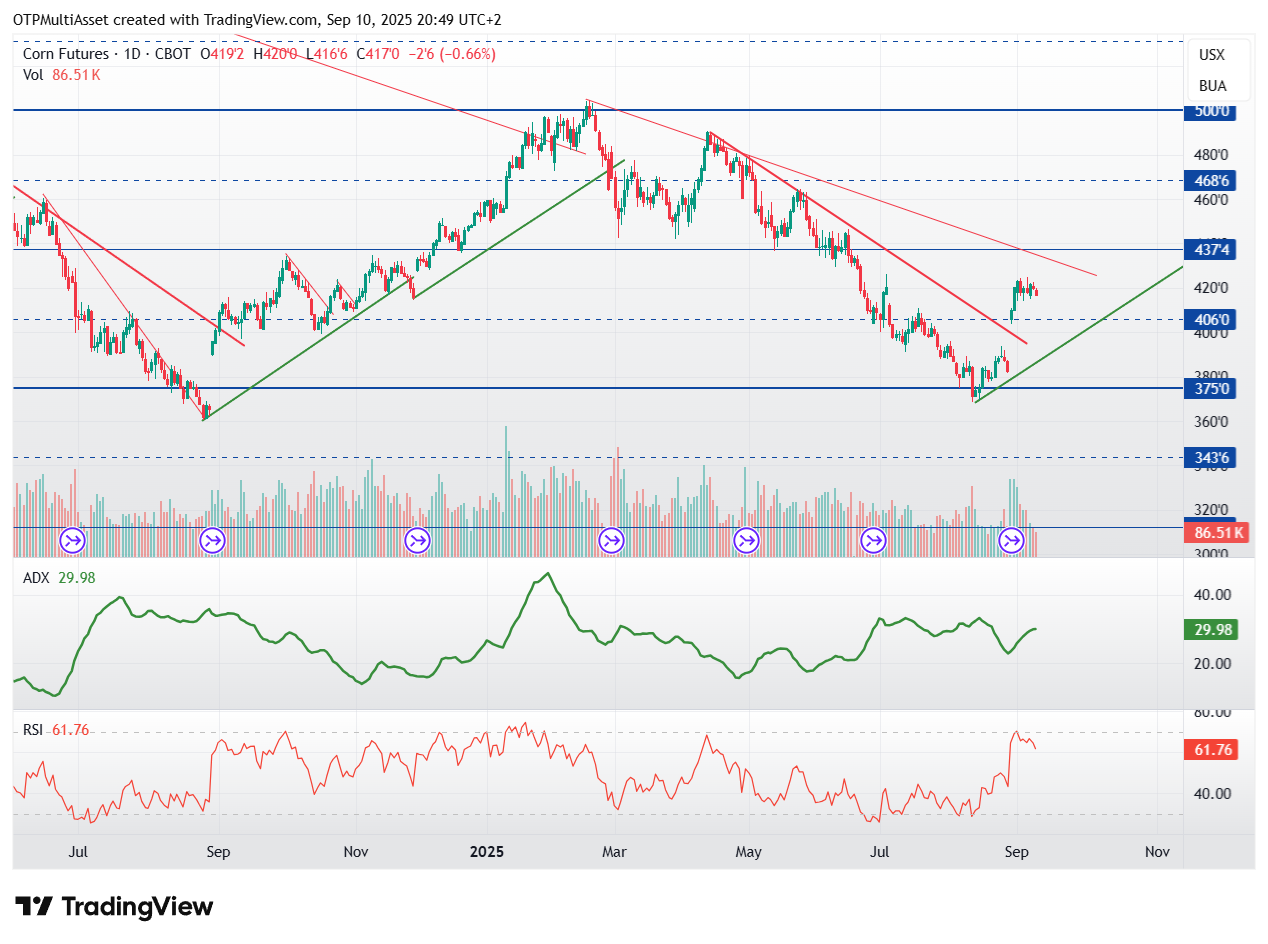Select the 375'0 support price label
Image resolution: width=1268 pixels, height=944 pixels.
pyautogui.click(x=1210, y=388)
